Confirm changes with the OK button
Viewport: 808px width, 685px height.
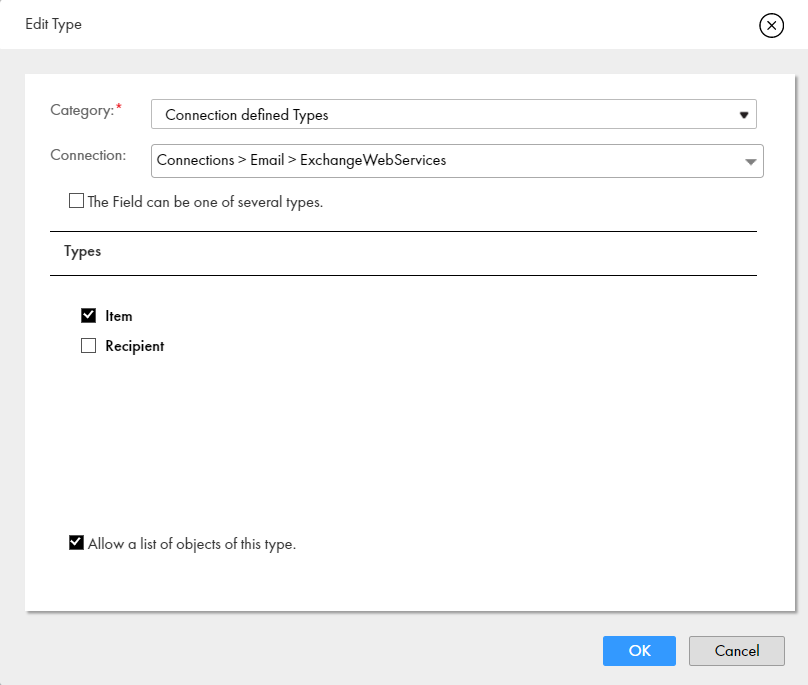point(639,650)
